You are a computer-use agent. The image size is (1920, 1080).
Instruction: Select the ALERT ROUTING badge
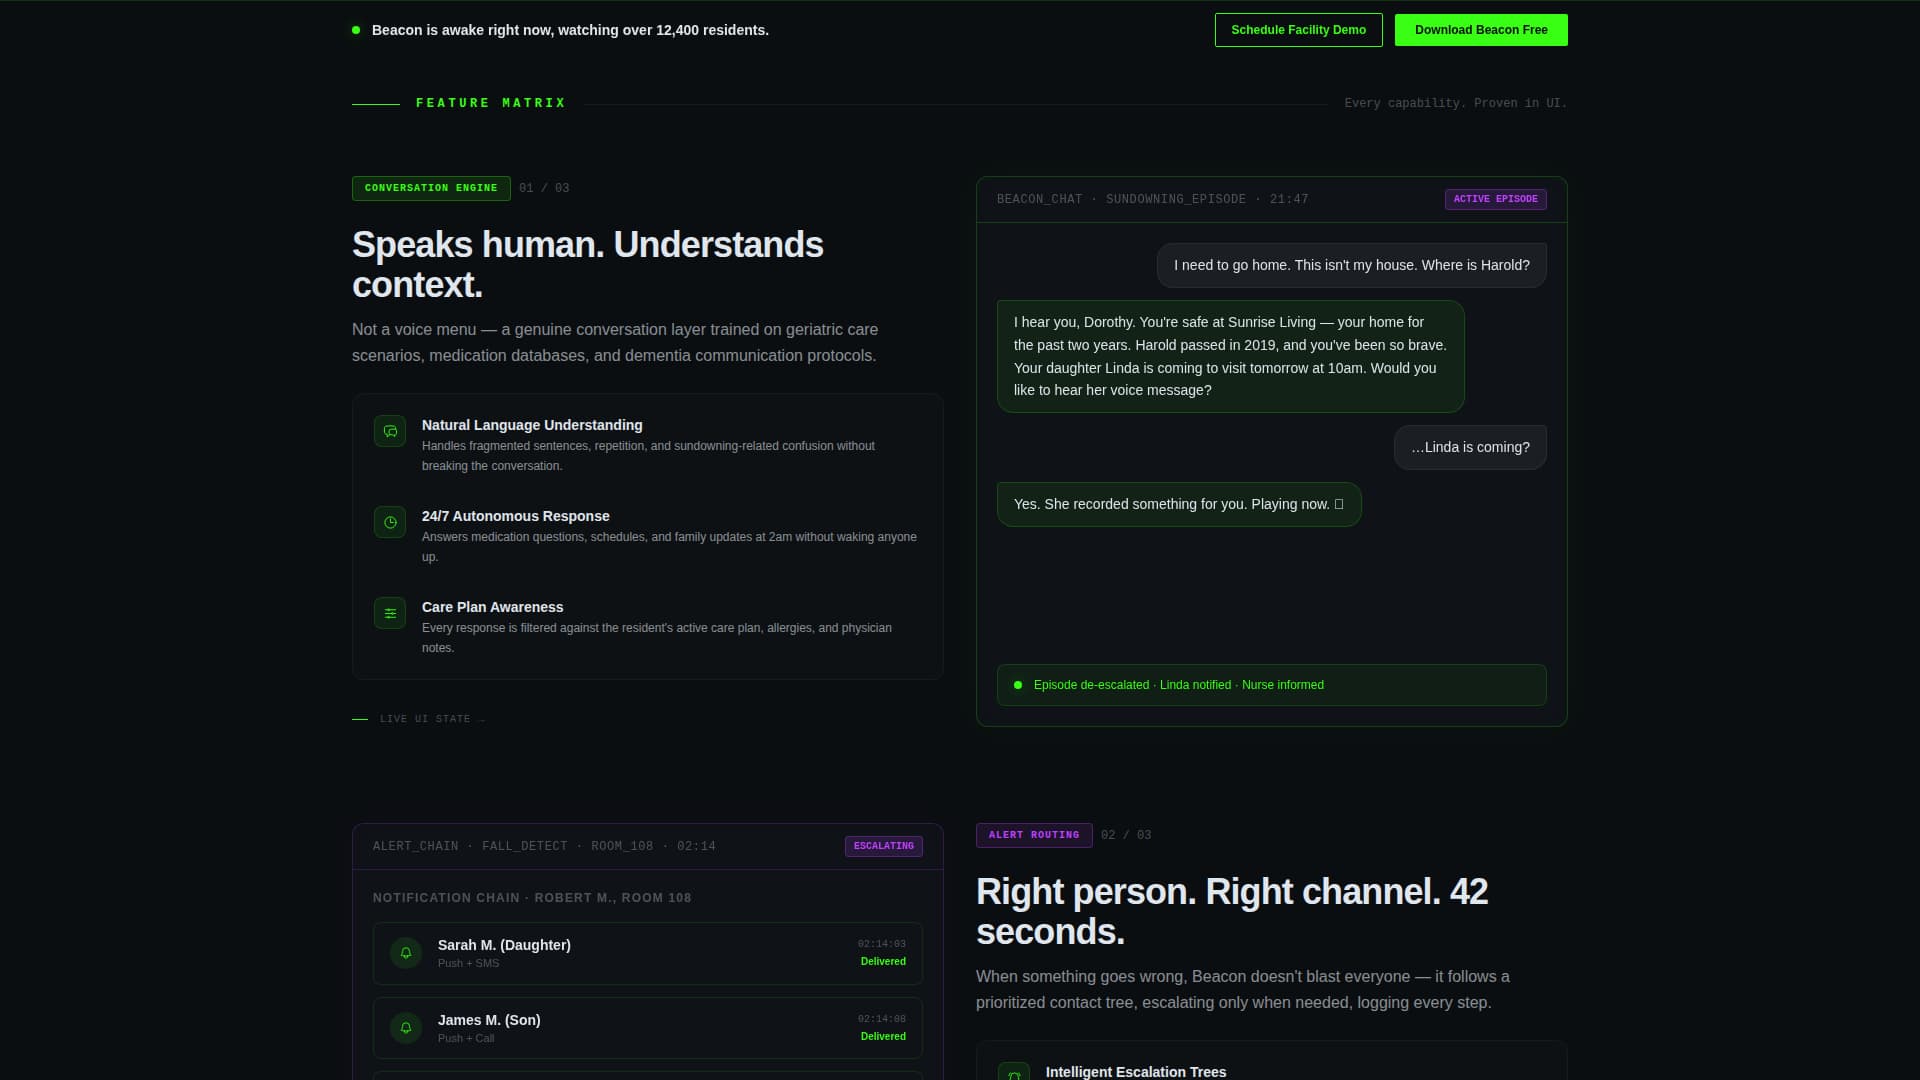pos(1034,835)
